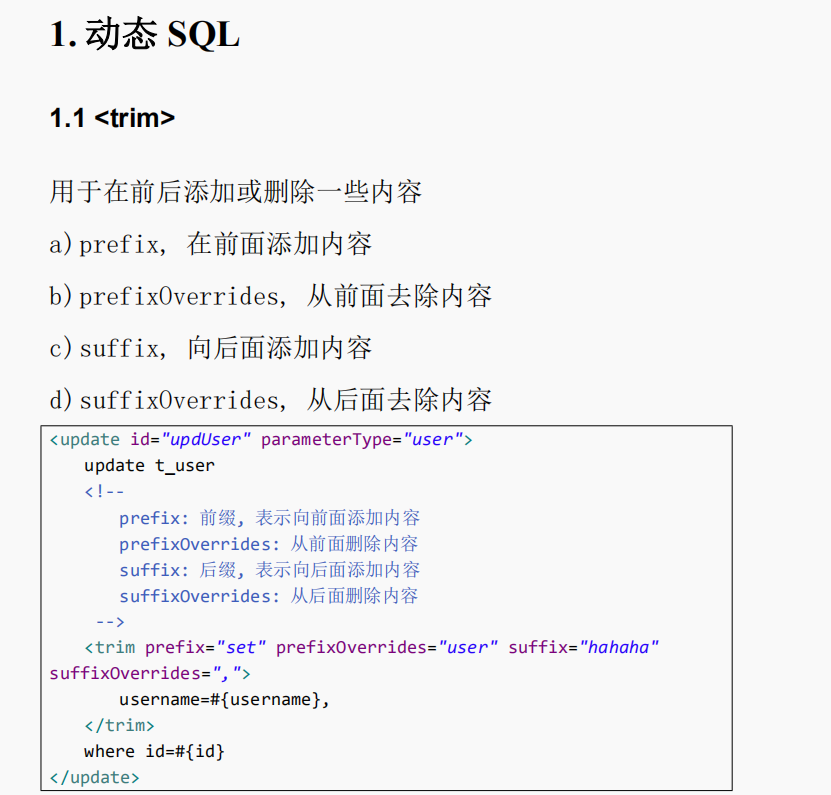The height and width of the screenshot is (795, 831).
Task: Click the heading '1. 动态 SQL'
Action: 145,35
